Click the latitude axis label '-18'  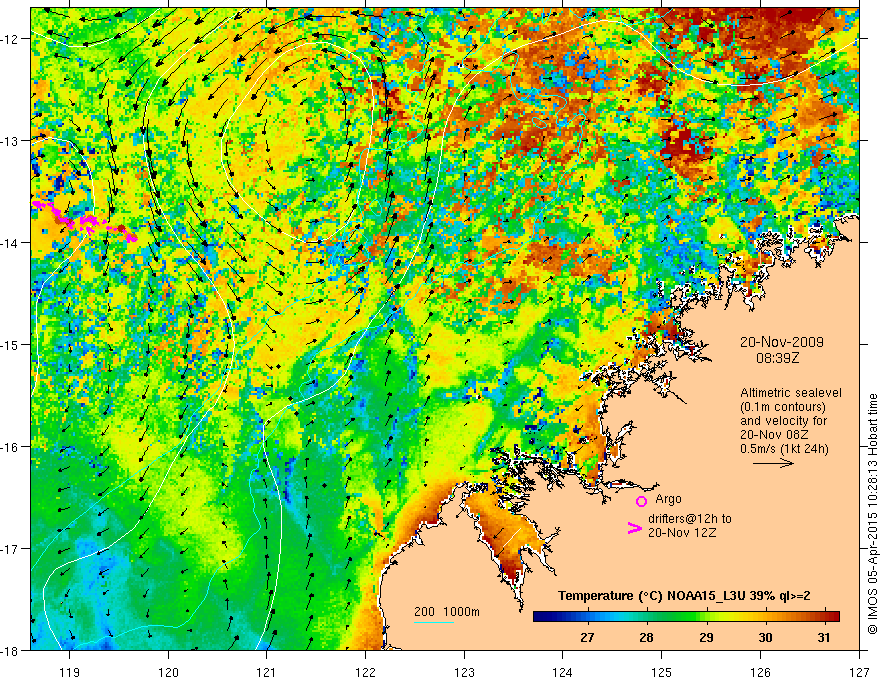(x=11, y=650)
